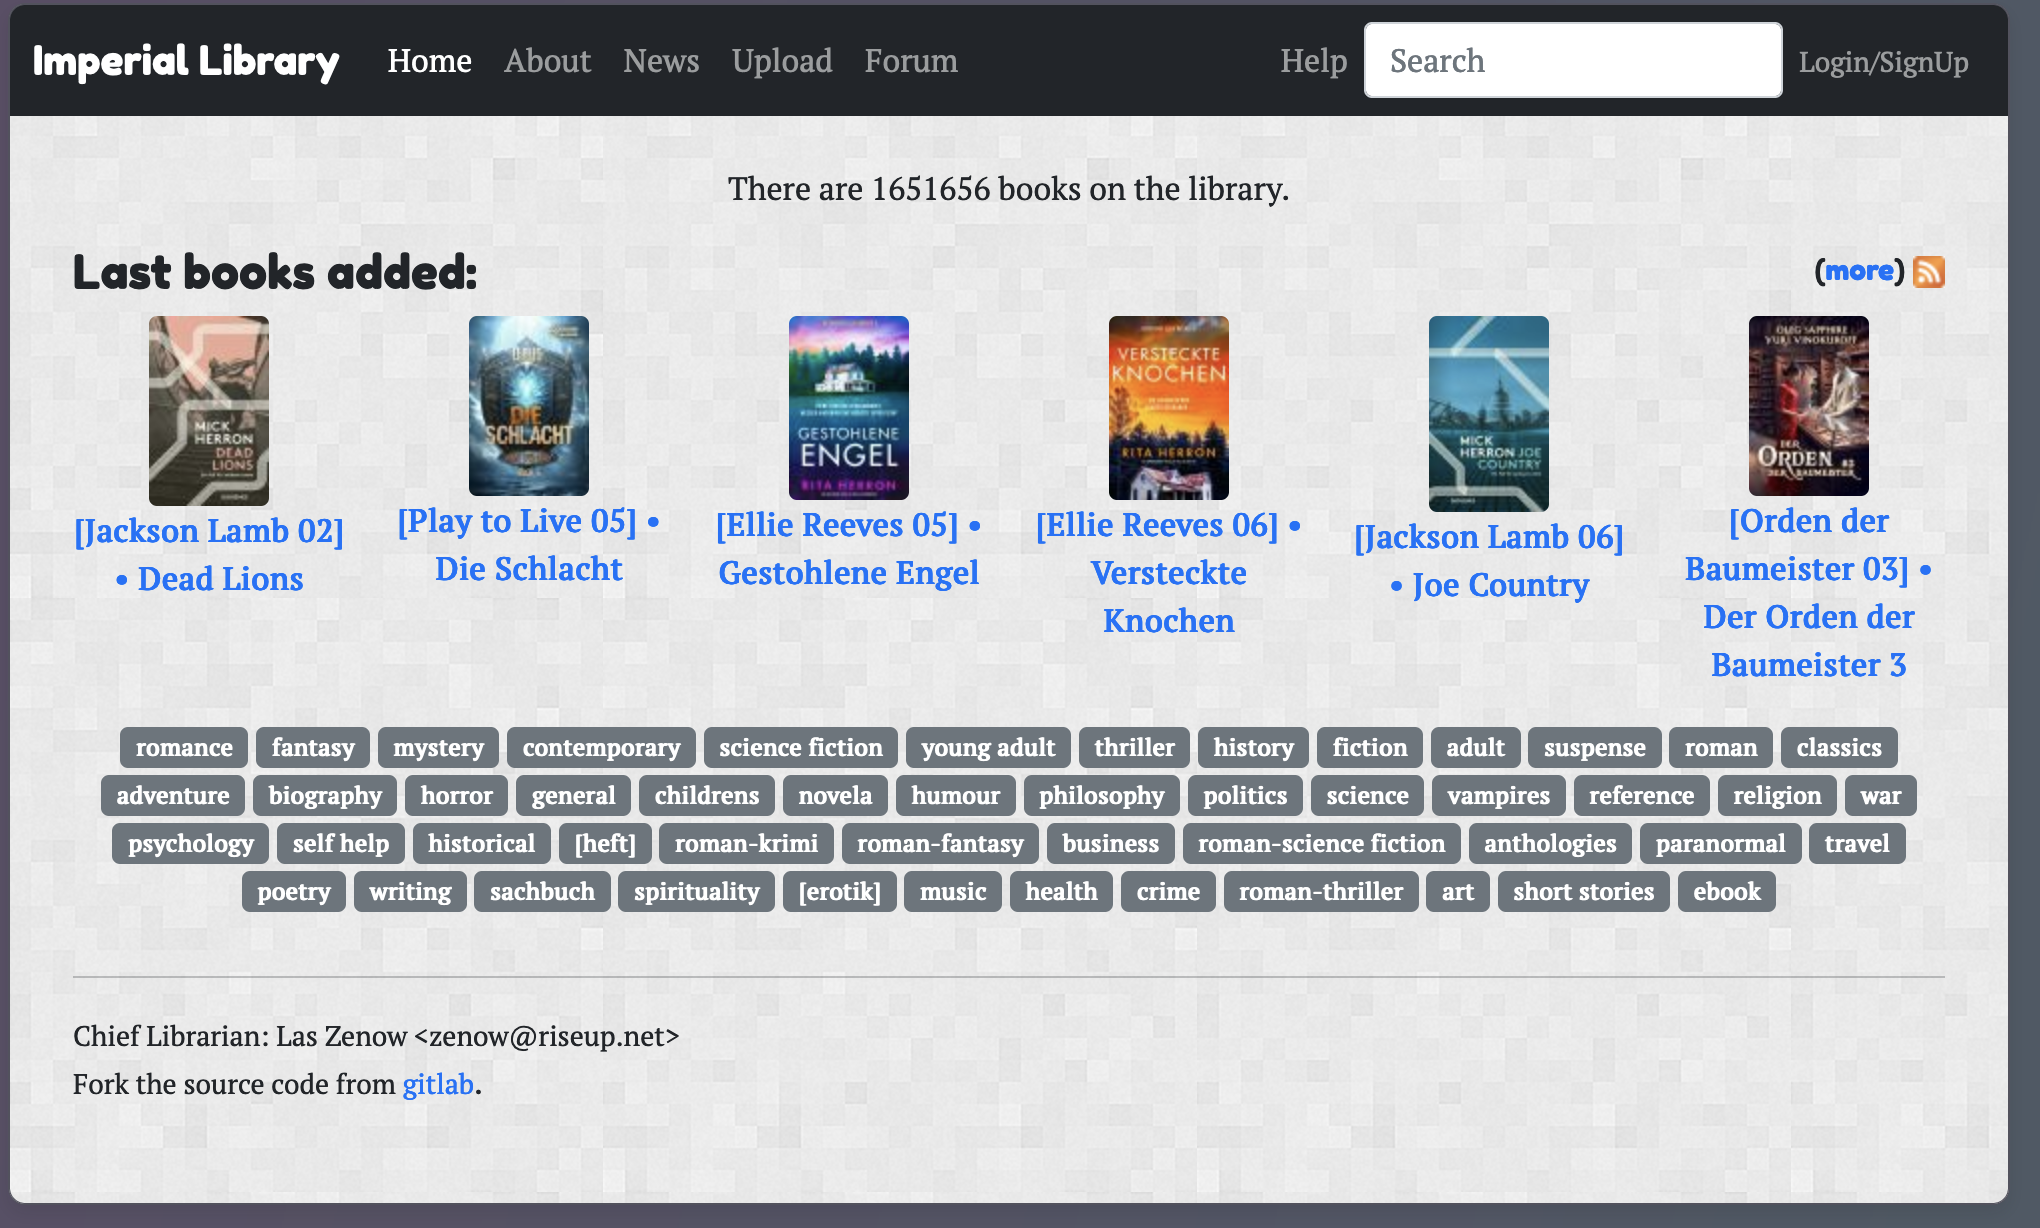Open the About page

point(547,61)
